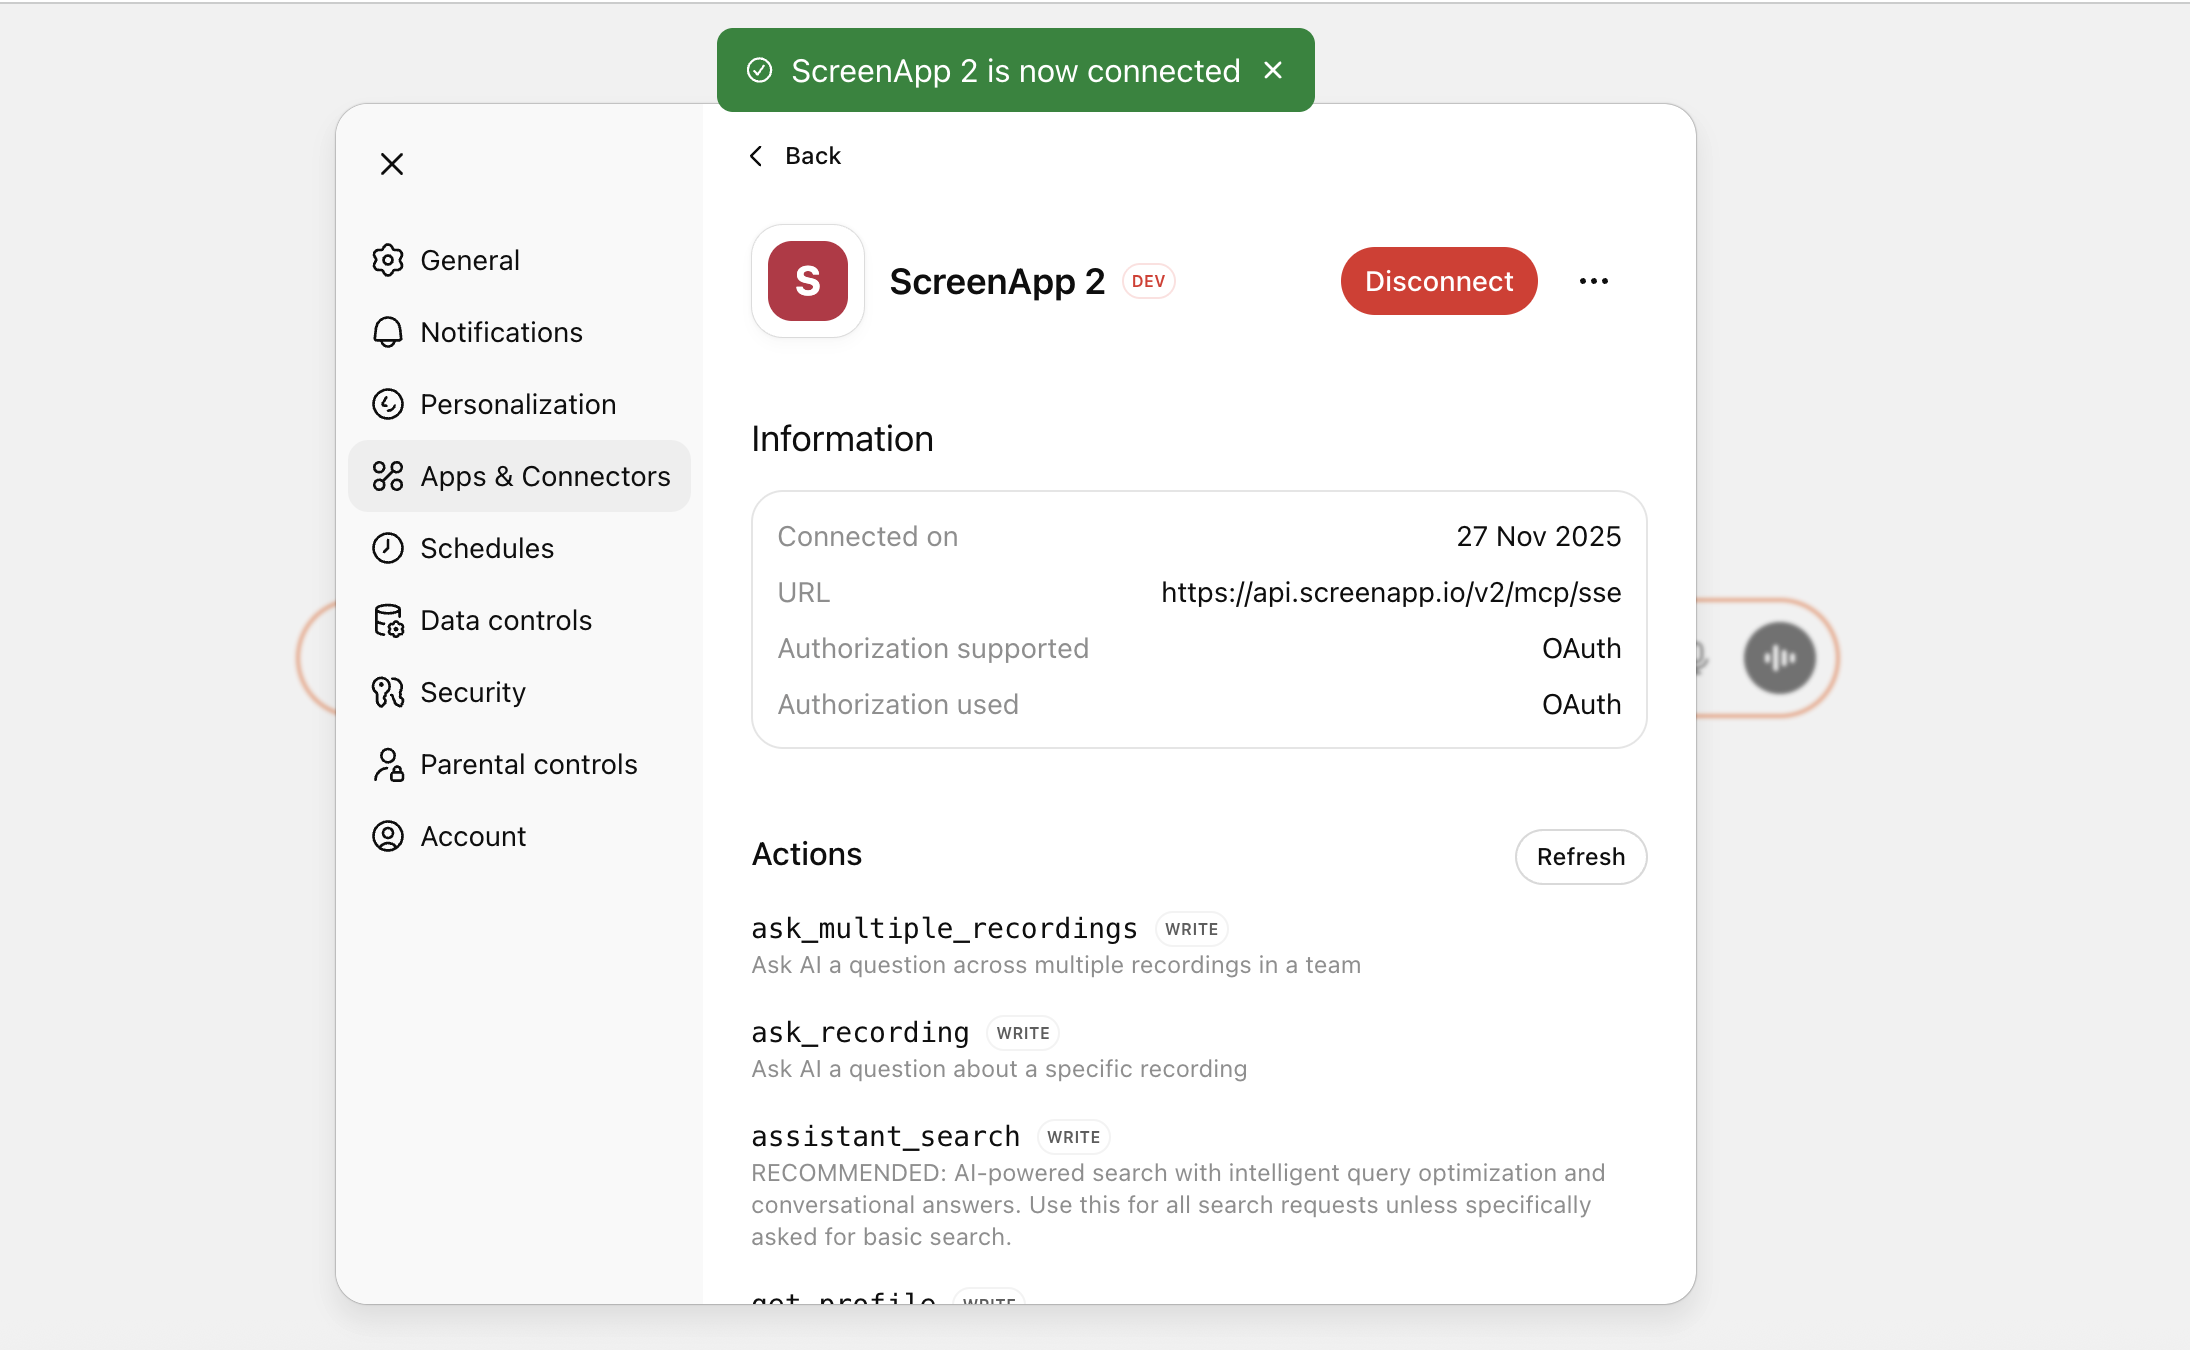2190x1350 pixels.
Task: Click the WRITE badge on ask_recording
Action: 1022,1032
